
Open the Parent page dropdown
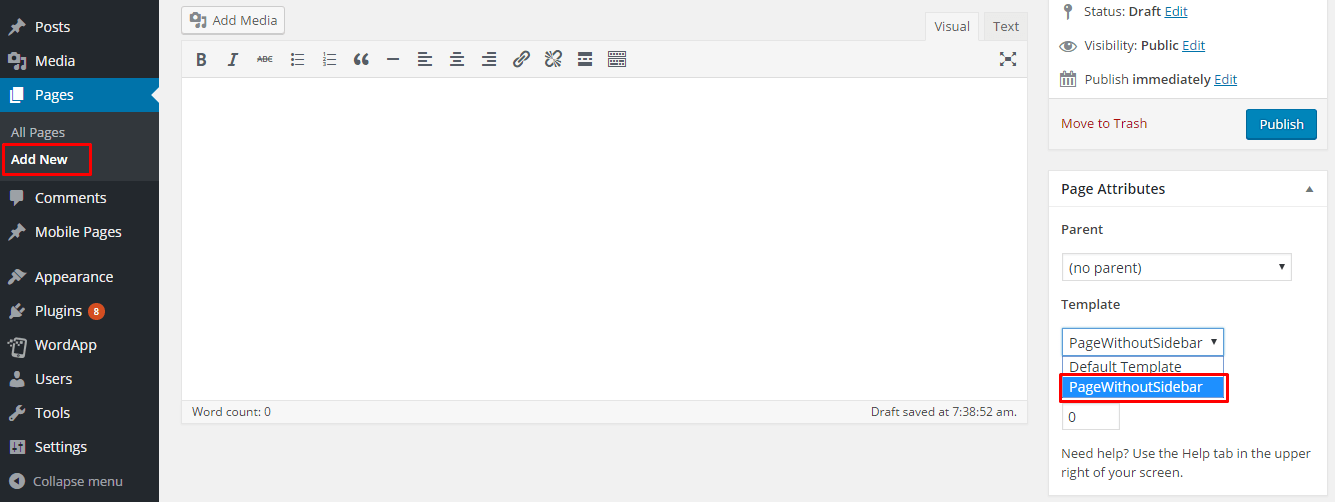[x=1176, y=268]
